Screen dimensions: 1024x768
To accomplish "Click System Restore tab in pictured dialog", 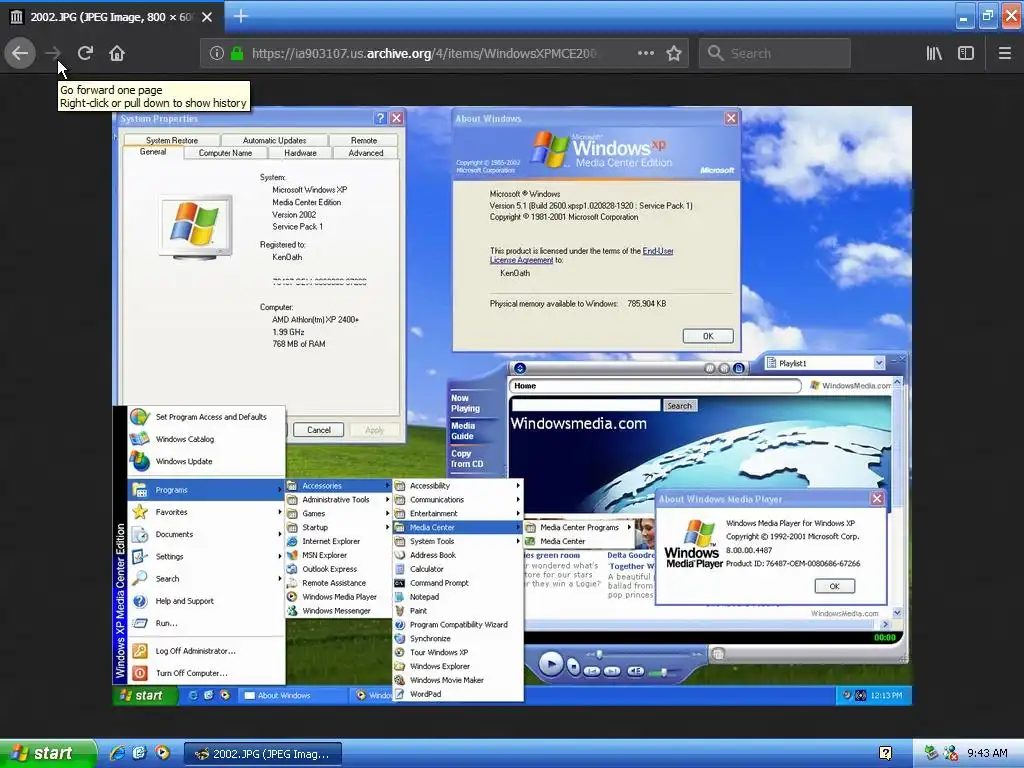I will pyautogui.click(x=172, y=140).
